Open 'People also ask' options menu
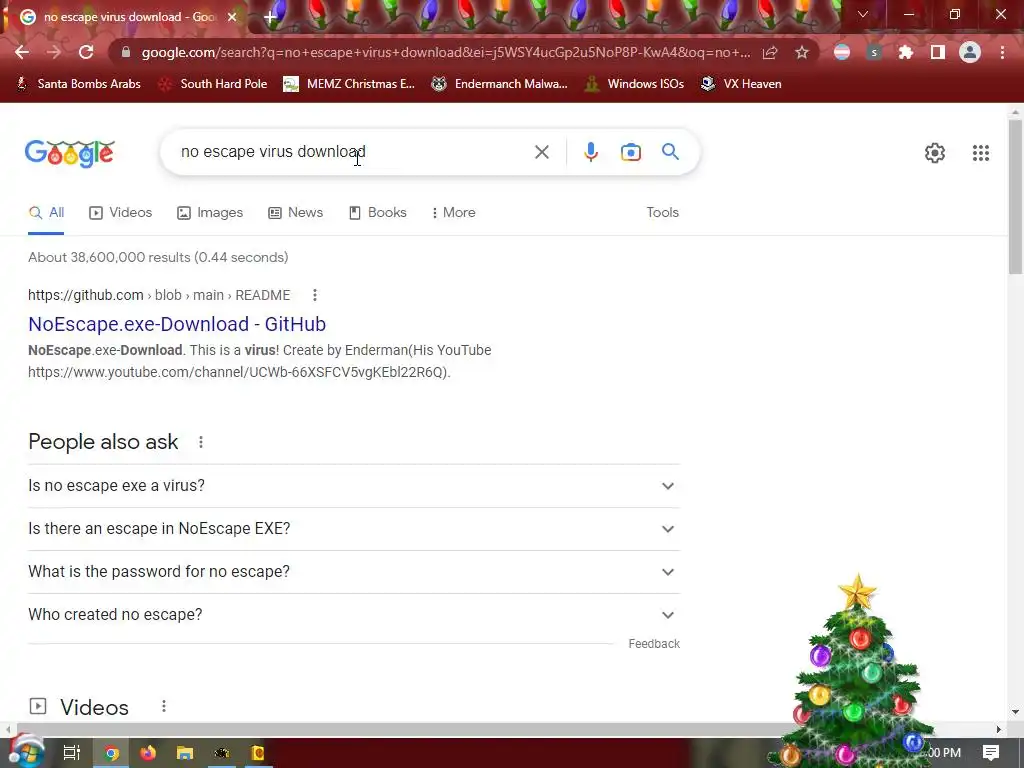1024x768 pixels. [x=200, y=442]
